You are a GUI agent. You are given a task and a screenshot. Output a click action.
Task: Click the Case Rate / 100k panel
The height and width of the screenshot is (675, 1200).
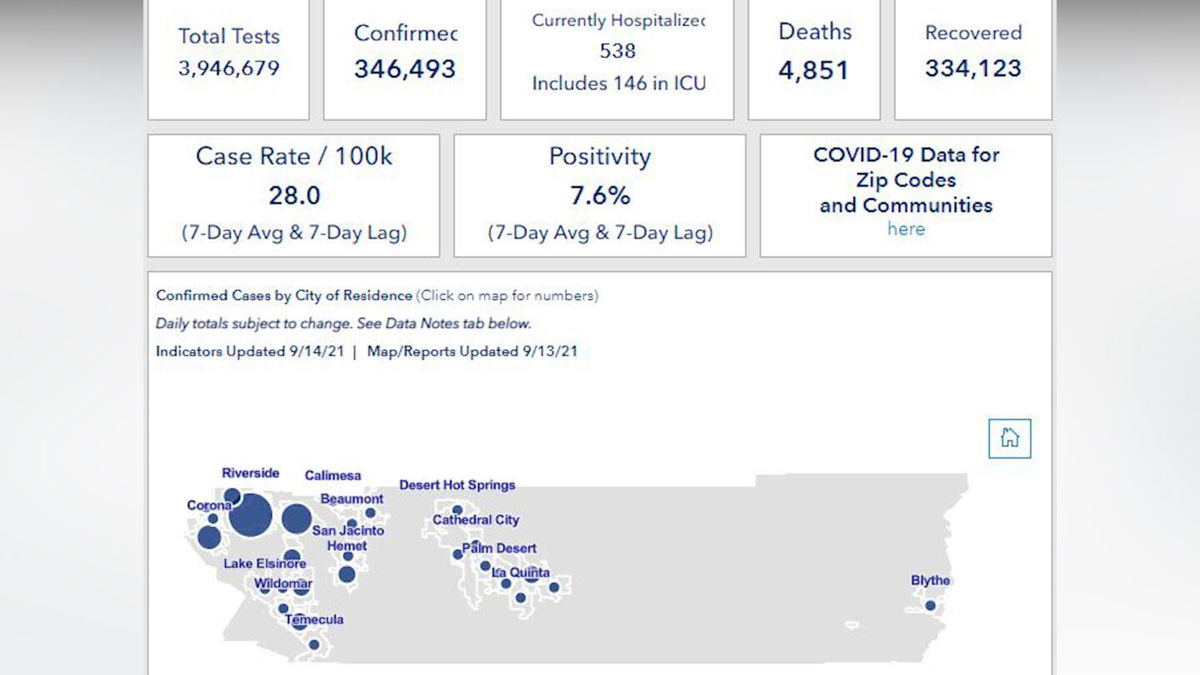pos(294,195)
